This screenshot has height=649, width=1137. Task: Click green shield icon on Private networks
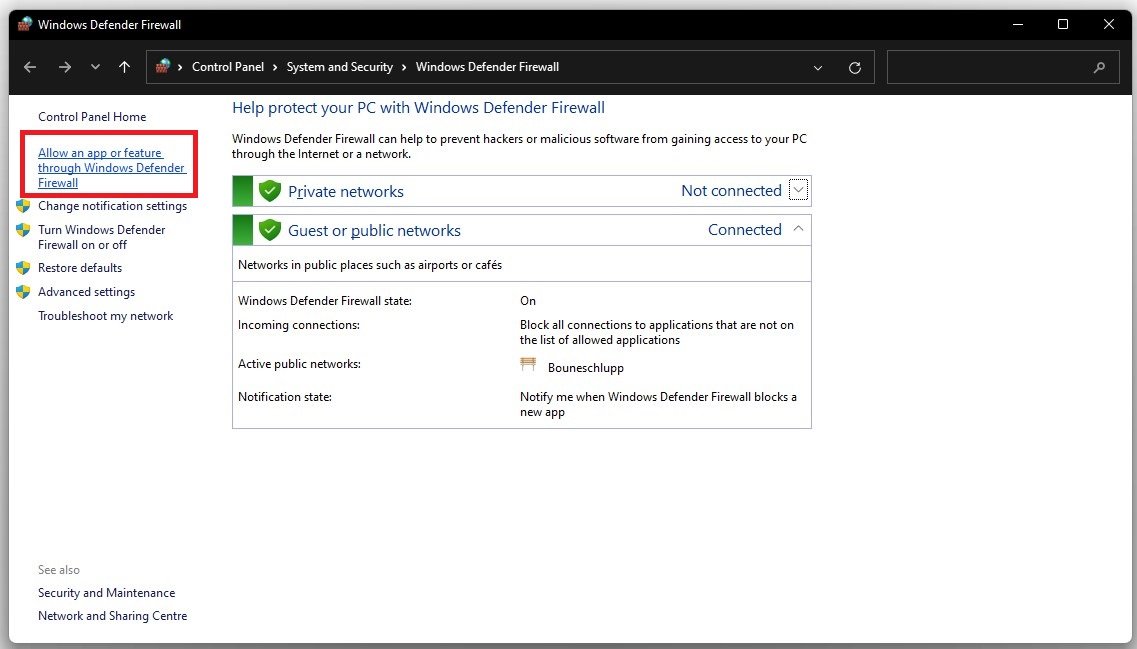[270, 191]
